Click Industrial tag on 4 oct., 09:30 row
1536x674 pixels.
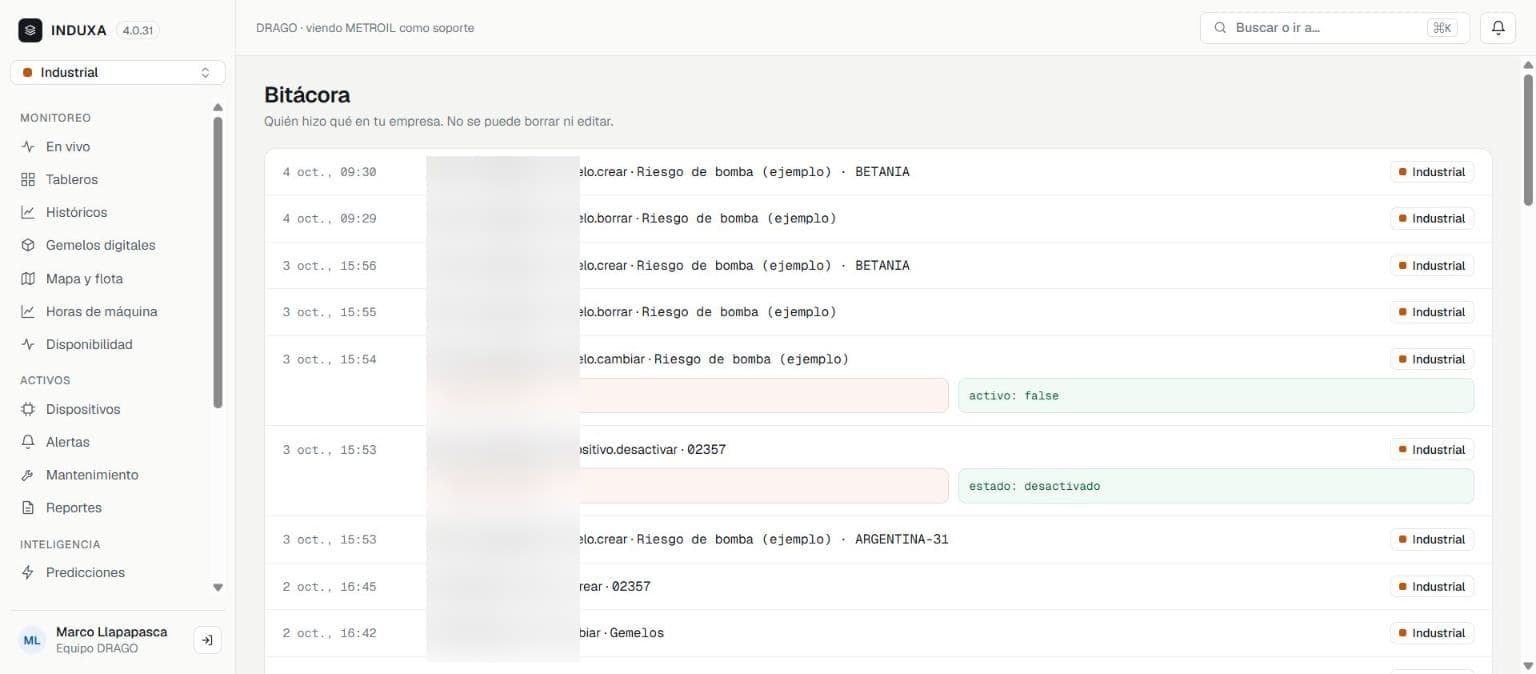(x=1432, y=172)
